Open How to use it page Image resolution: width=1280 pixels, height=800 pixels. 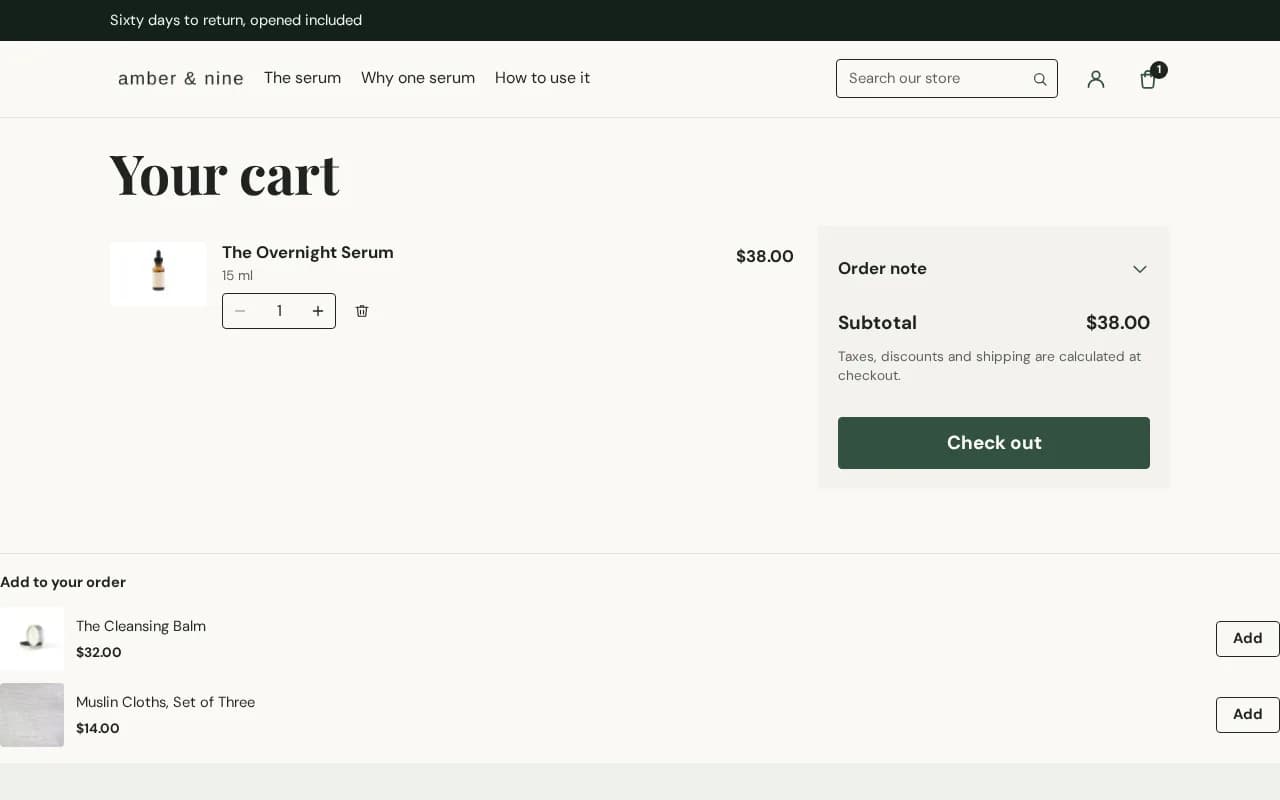pos(542,78)
